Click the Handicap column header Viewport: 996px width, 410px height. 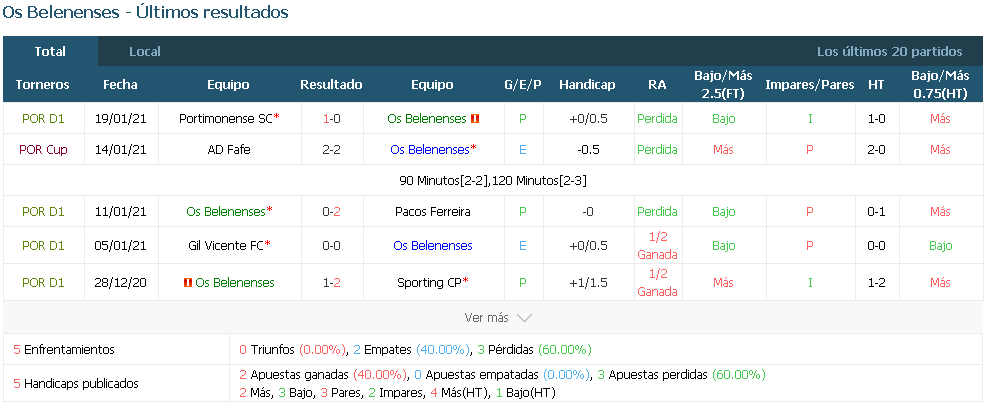point(587,85)
